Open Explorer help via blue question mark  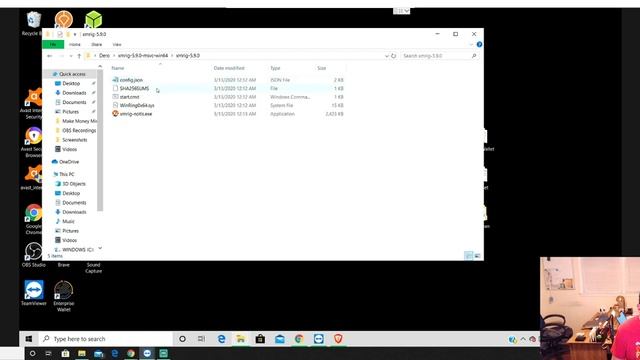coord(479,44)
